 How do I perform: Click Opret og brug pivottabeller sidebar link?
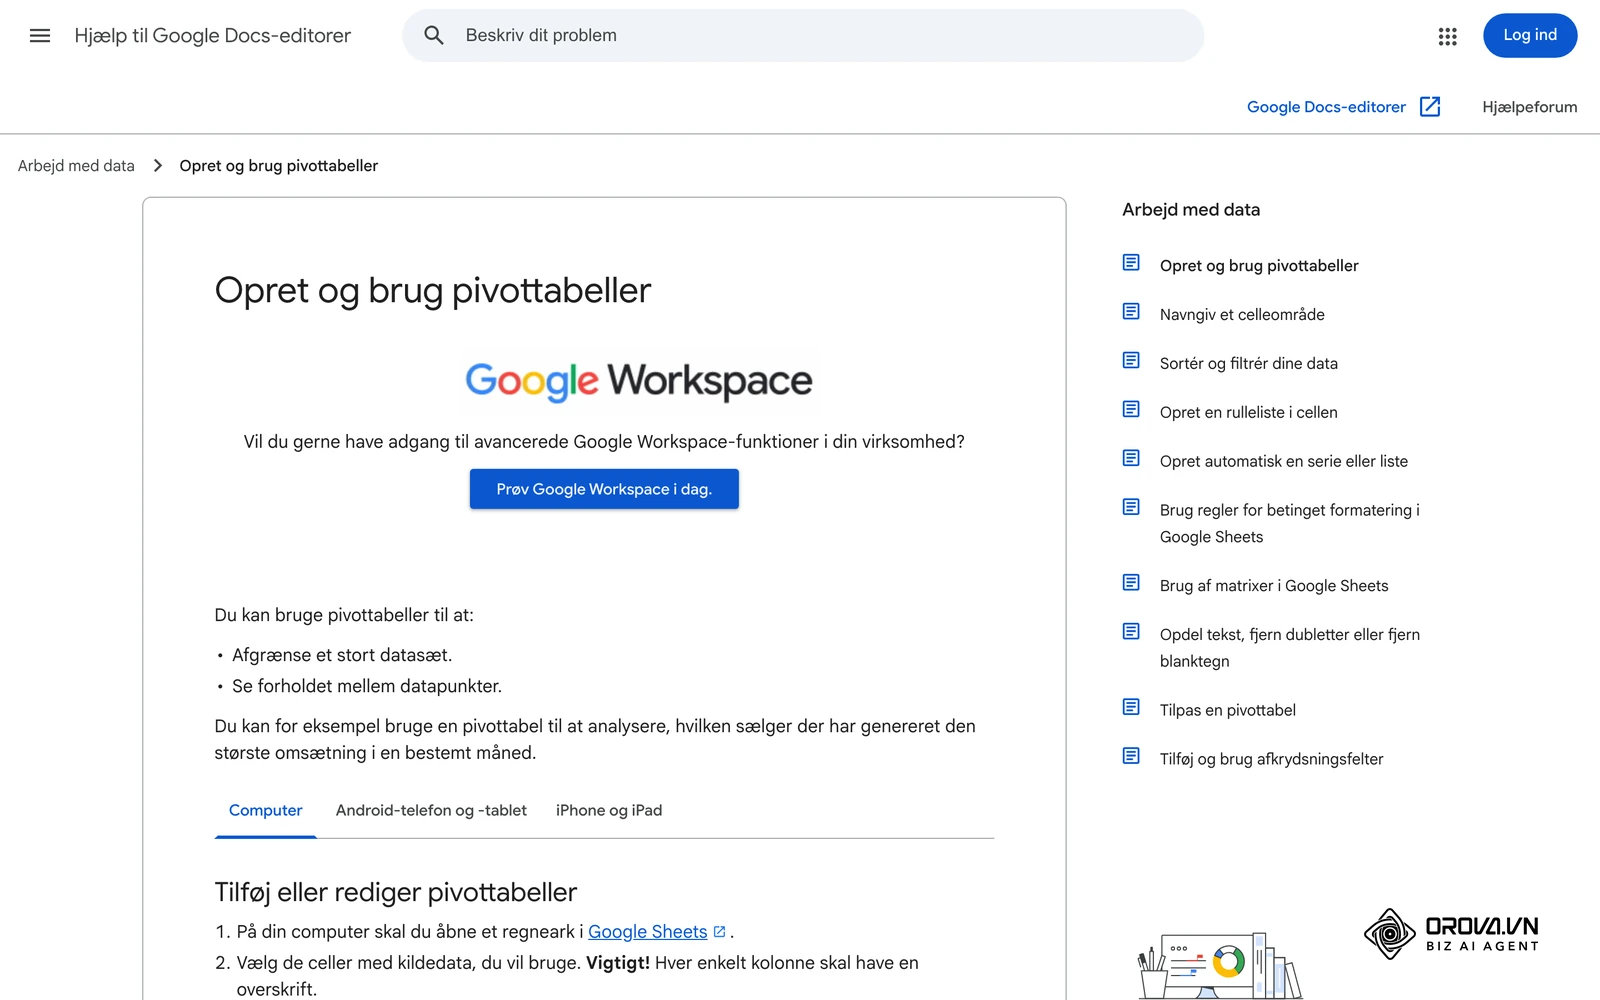pyautogui.click(x=1259, y=265)
